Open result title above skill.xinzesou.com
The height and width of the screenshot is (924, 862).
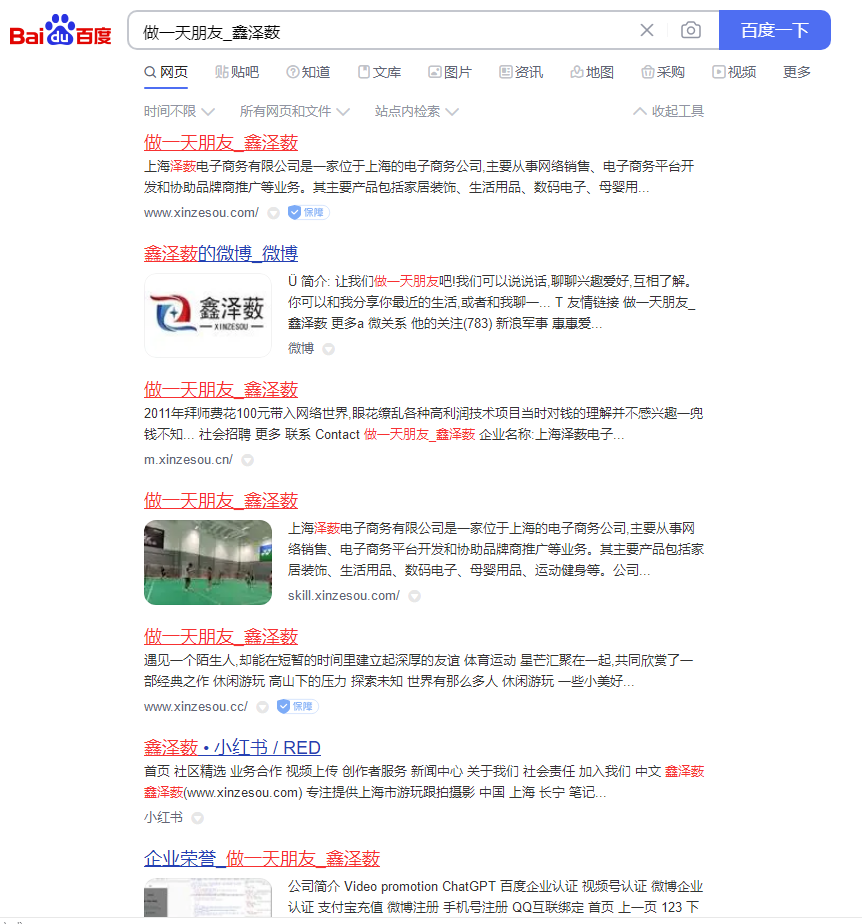(221, 501)
